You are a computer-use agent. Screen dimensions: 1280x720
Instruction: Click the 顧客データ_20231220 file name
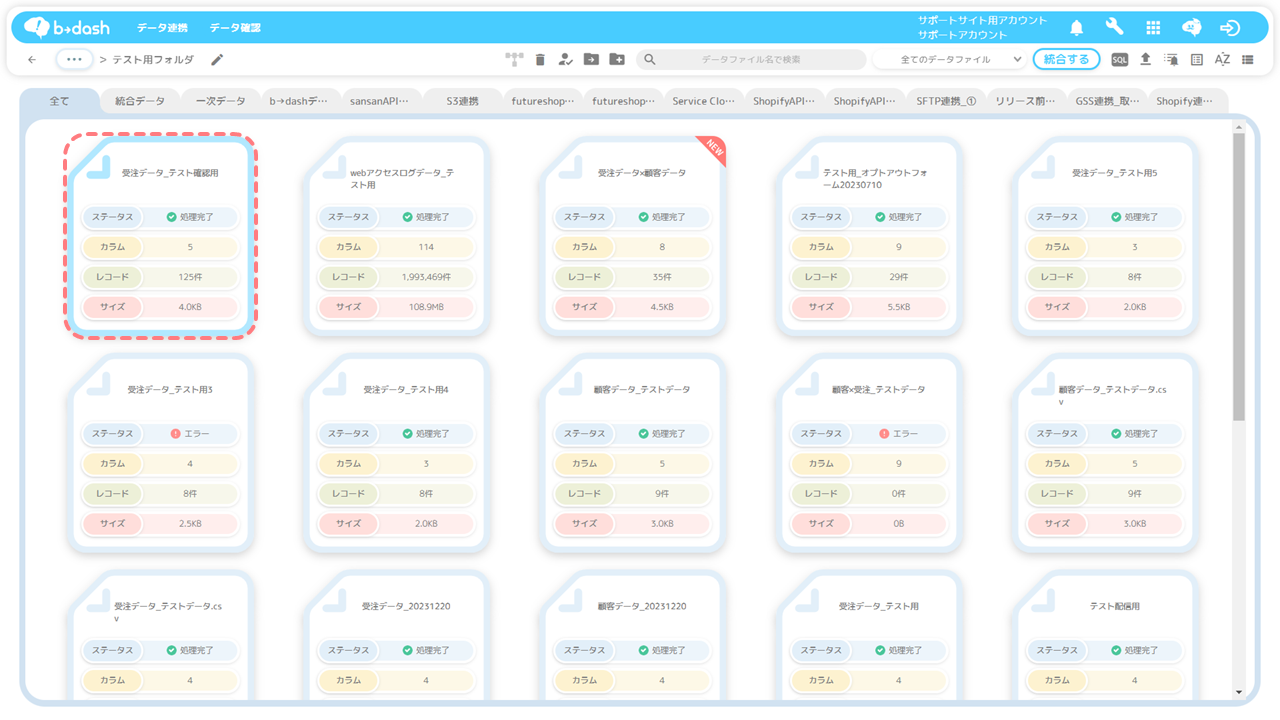[642, 606]
